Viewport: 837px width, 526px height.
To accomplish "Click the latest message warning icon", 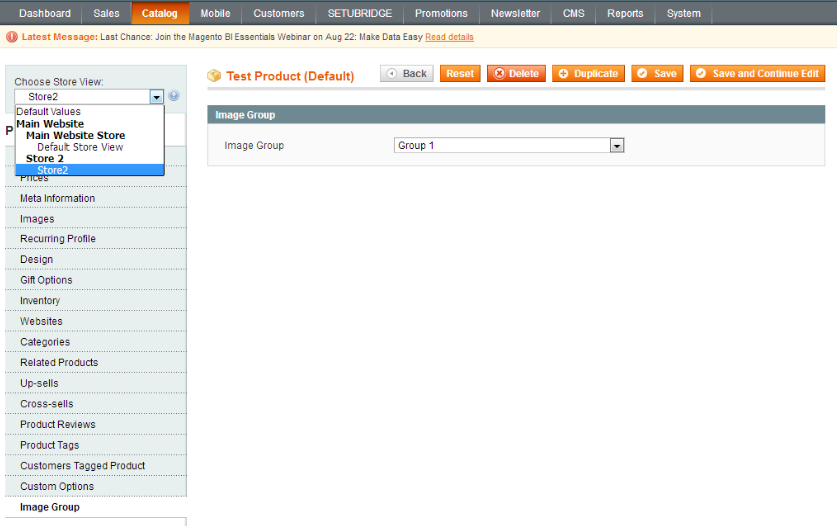I will [12, 37].
